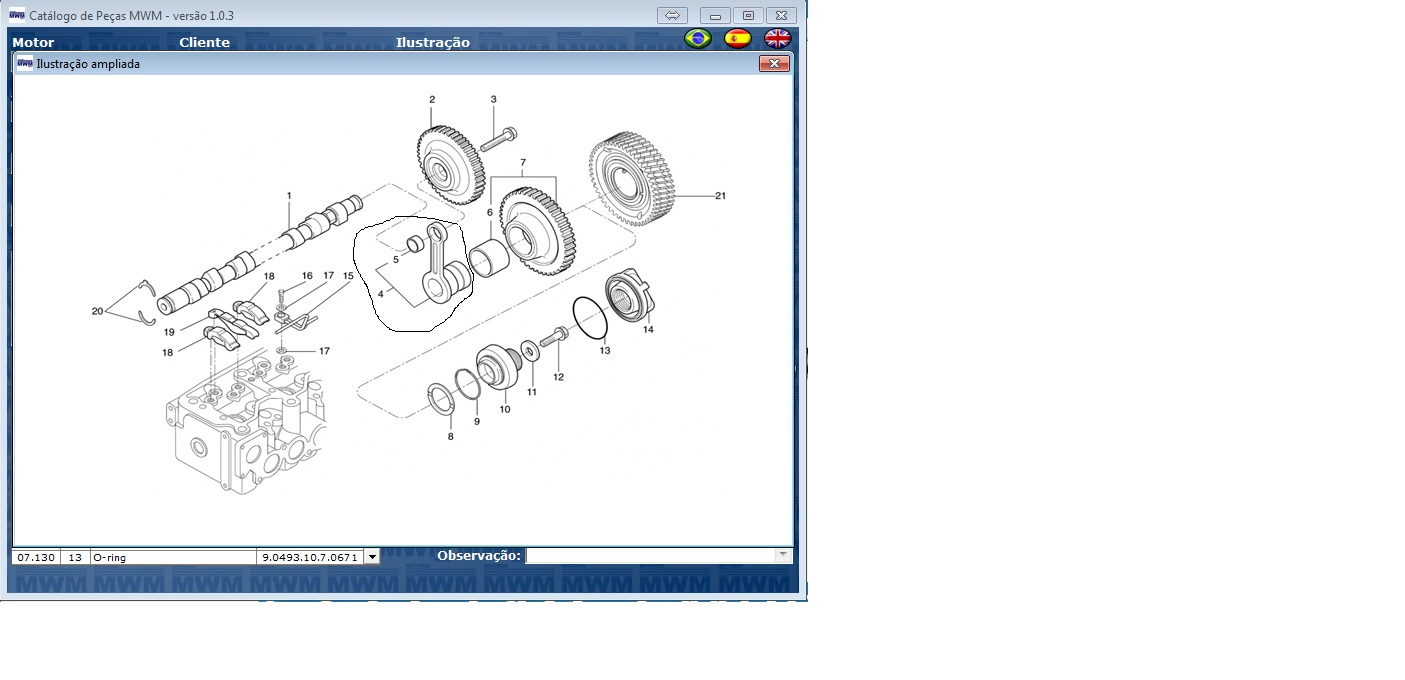Click the 07.130 group code field
Image resolution: width=1405 pixels, height=680 pixels.
tap(35, 557)
